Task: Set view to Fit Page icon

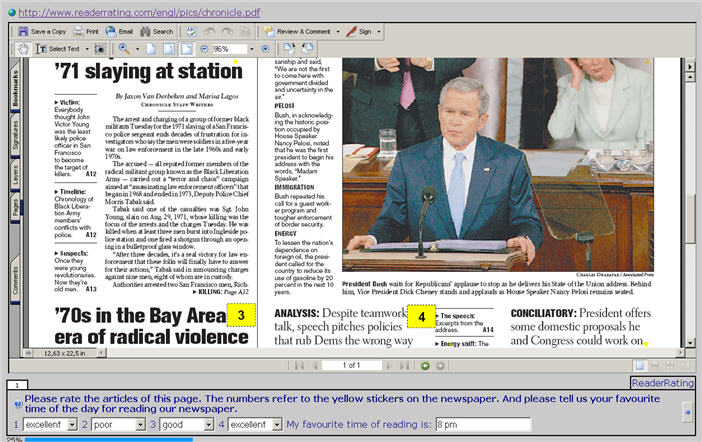Action: tap(169, 49)
